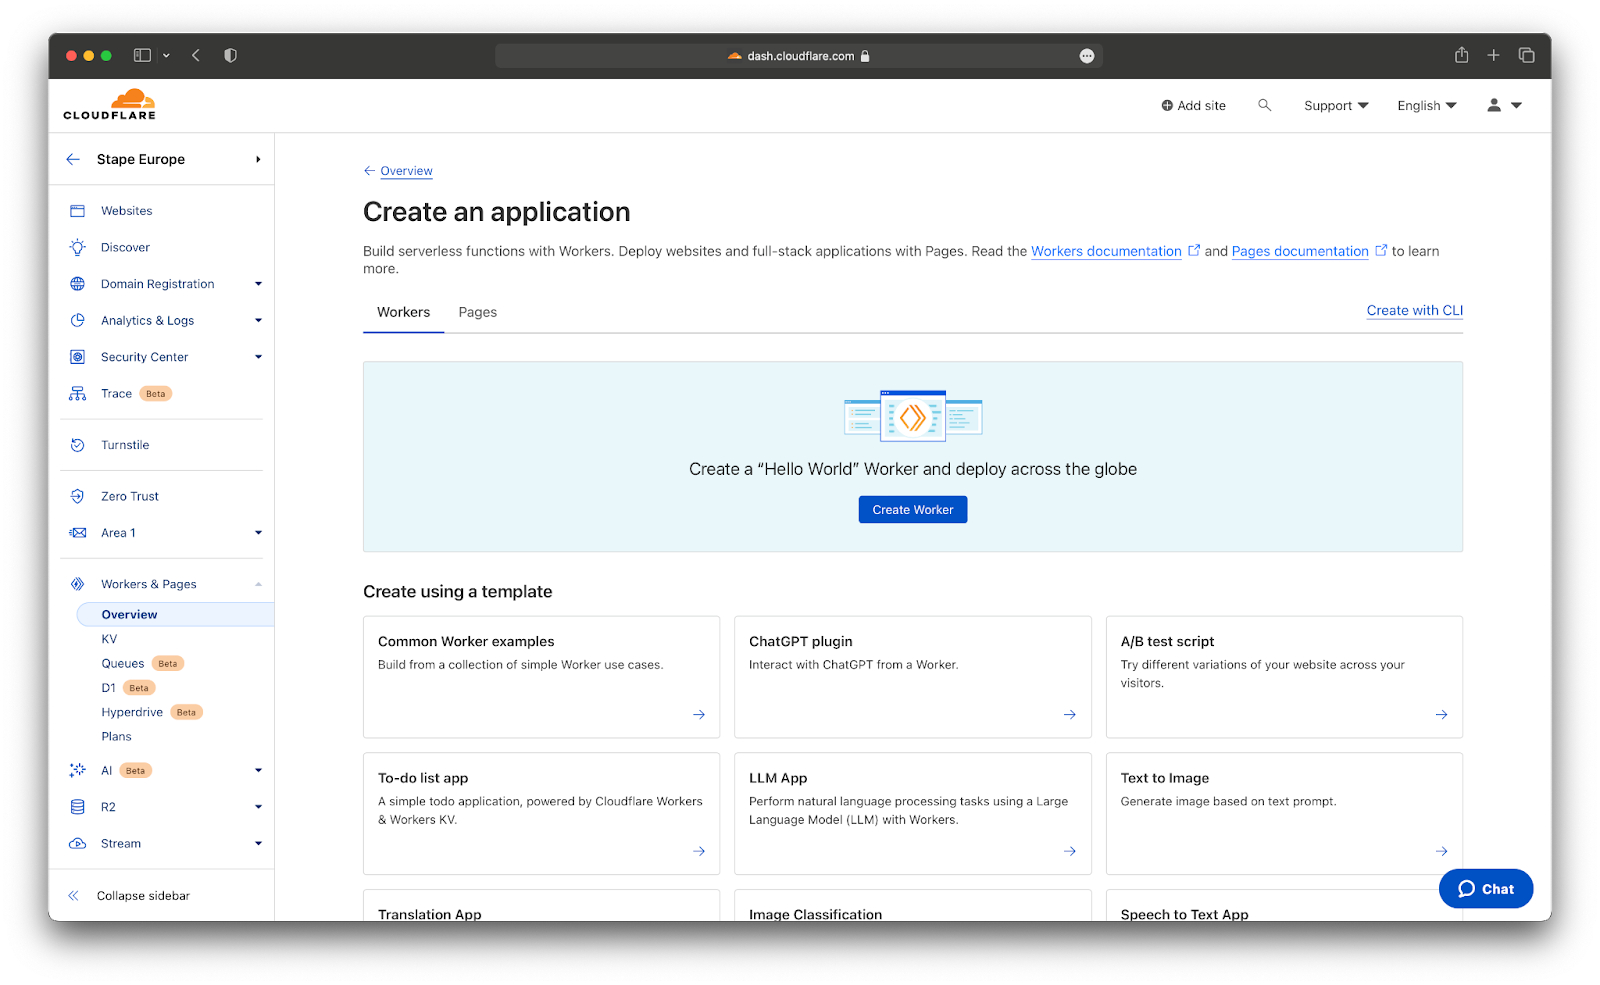Screen dimensions: 1600x985
Task: Expand the R2 submenu arrow
Action: coord(258,807)
